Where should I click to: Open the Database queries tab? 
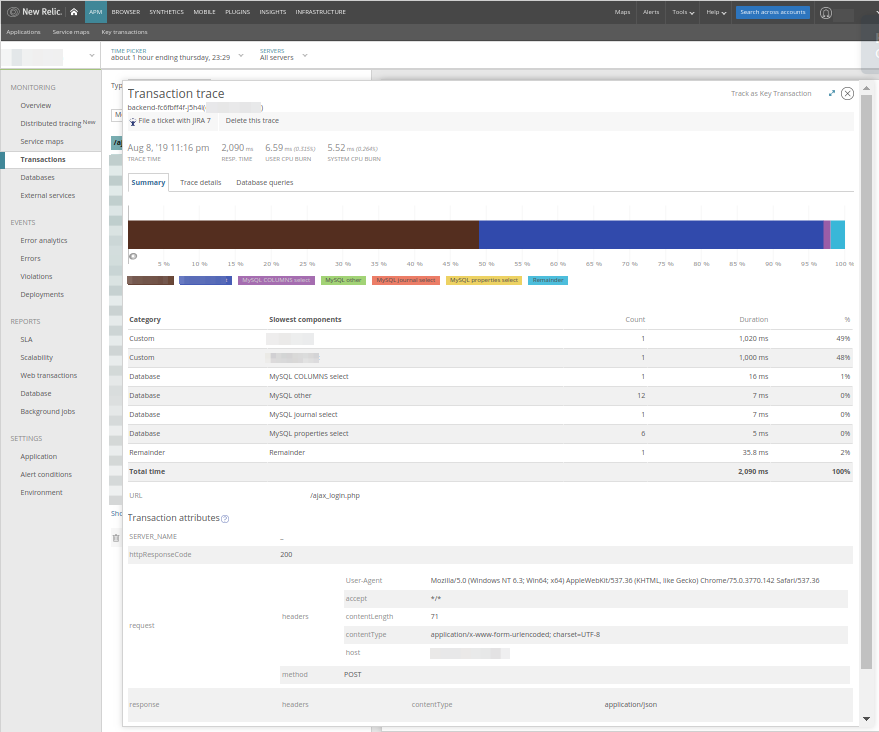click(x=263, y=182)
